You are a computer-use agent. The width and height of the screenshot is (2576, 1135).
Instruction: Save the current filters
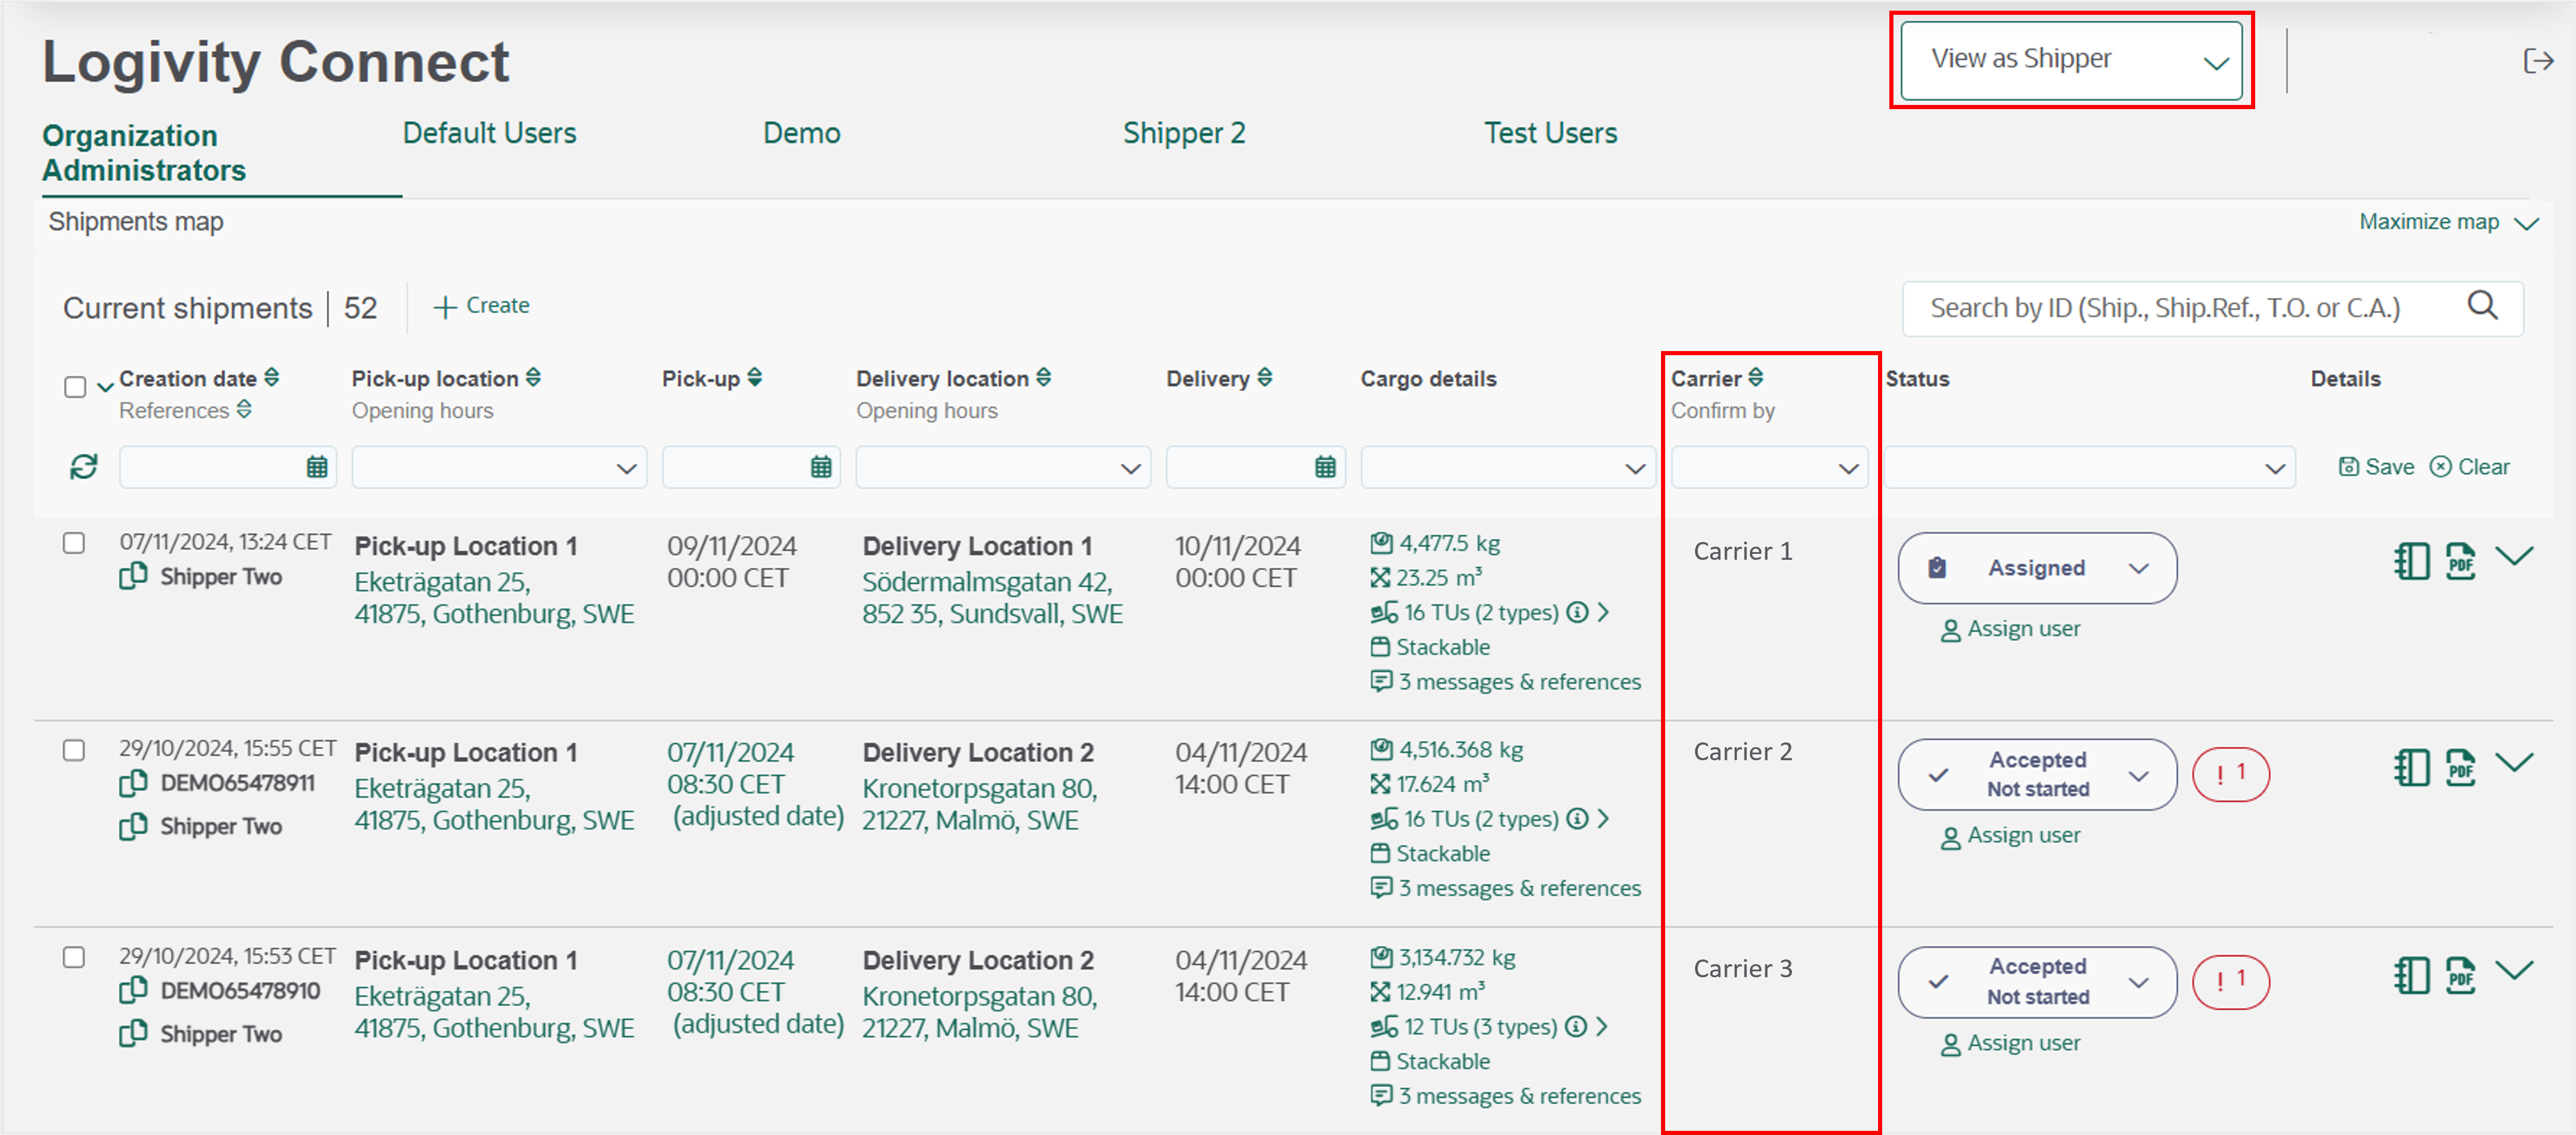tap(2376, 467)
